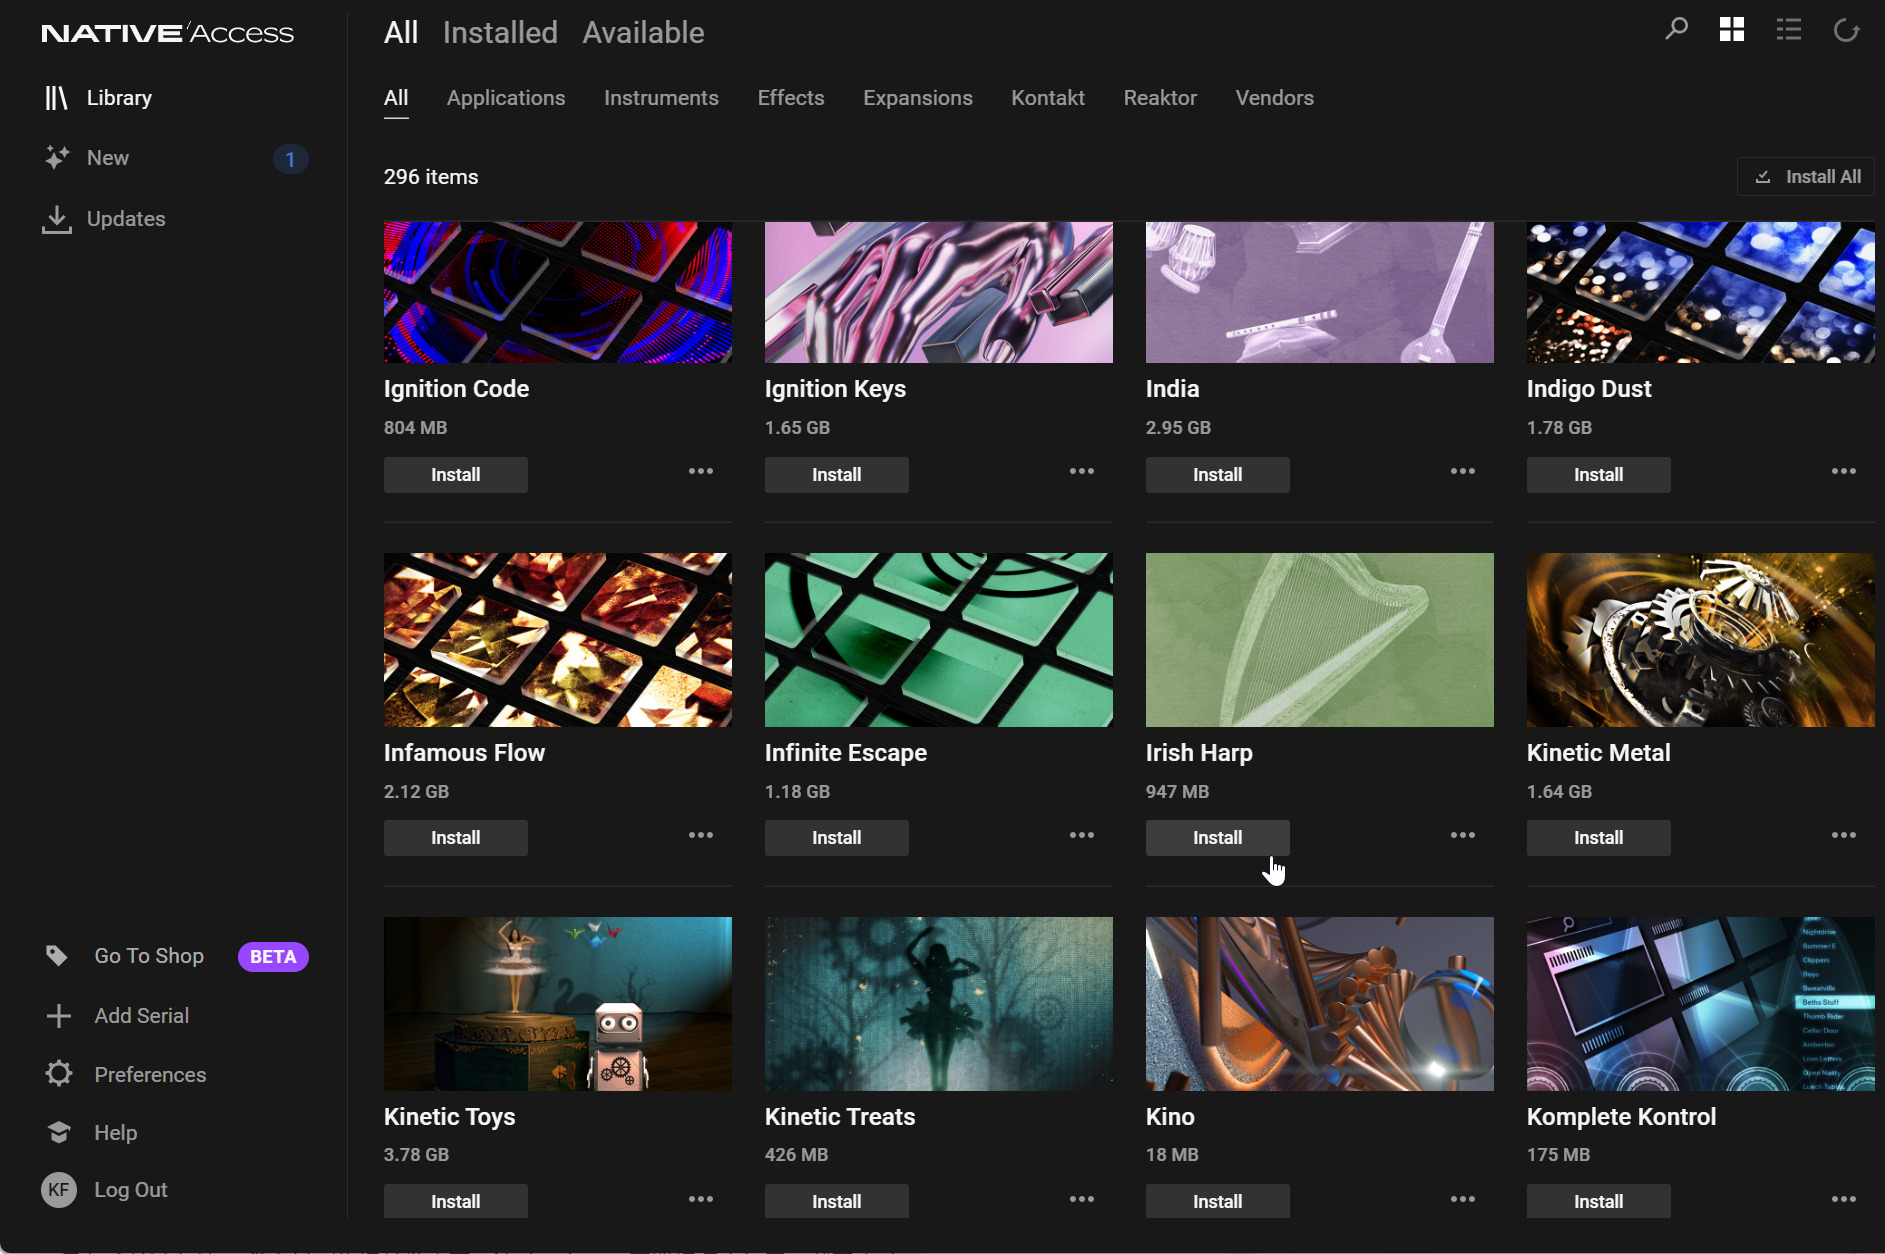Click the Native Access logo
This screenshot has width=1885, height=1254.
(x=167, y=33)
